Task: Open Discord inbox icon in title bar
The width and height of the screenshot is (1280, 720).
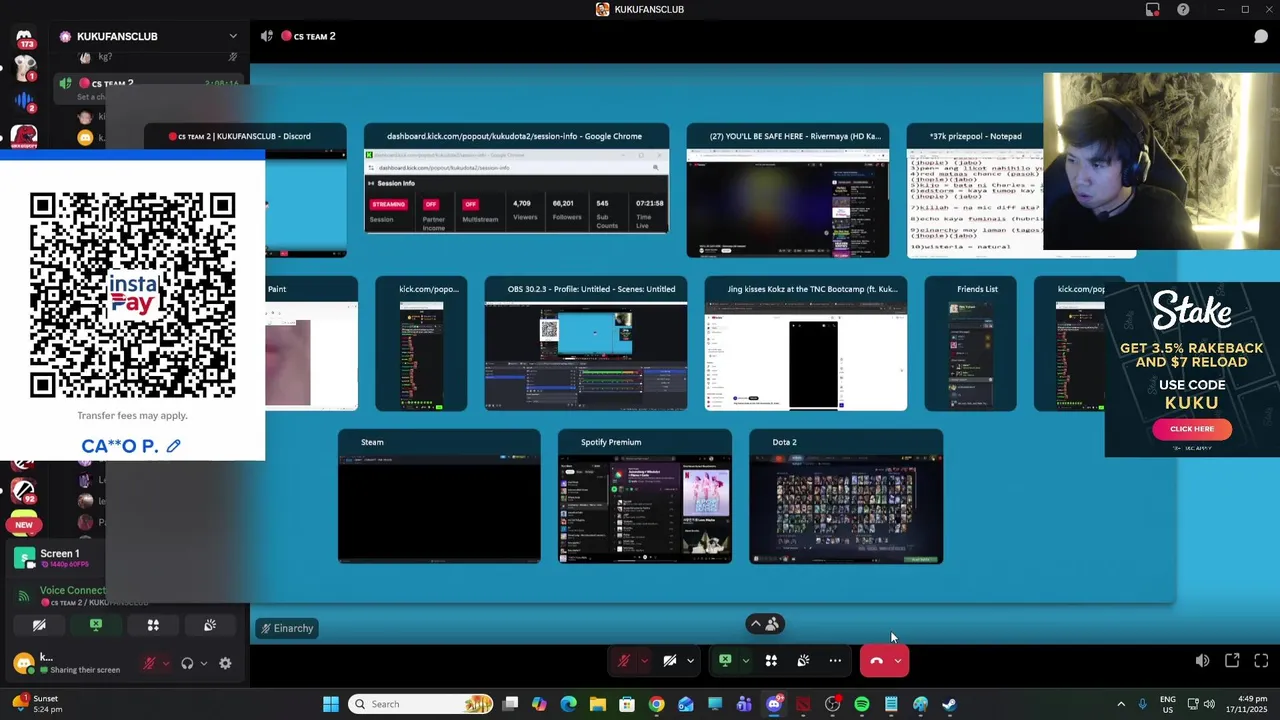Action: (x=1153, y=9)
